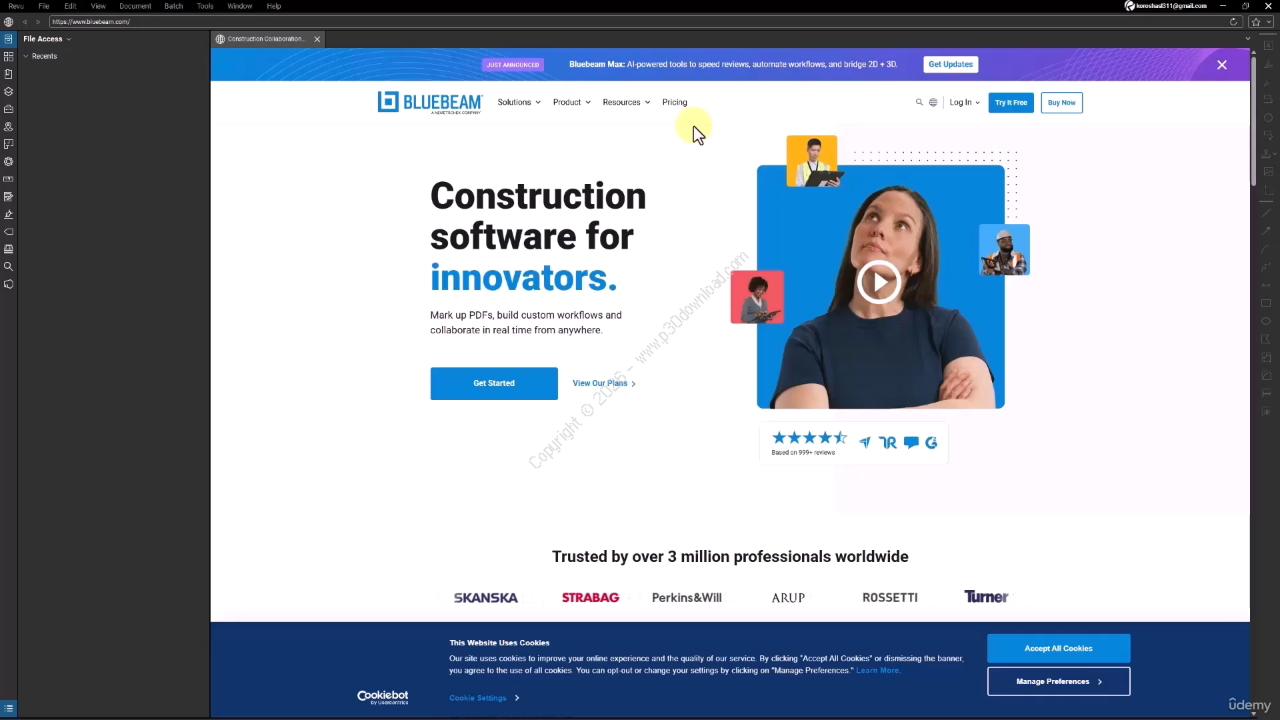Open the Thumbnails panel icon
Image resolution: width=1280 pixels, height=720 pixels.
(8, 57)
